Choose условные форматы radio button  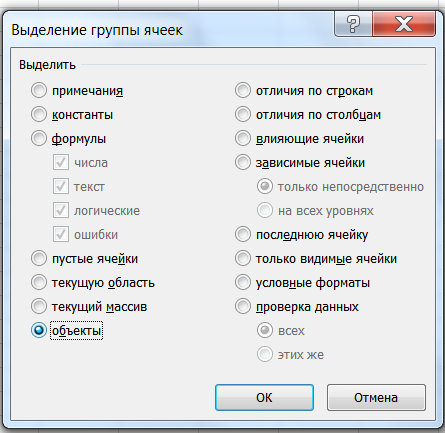[x=243, y=283]
